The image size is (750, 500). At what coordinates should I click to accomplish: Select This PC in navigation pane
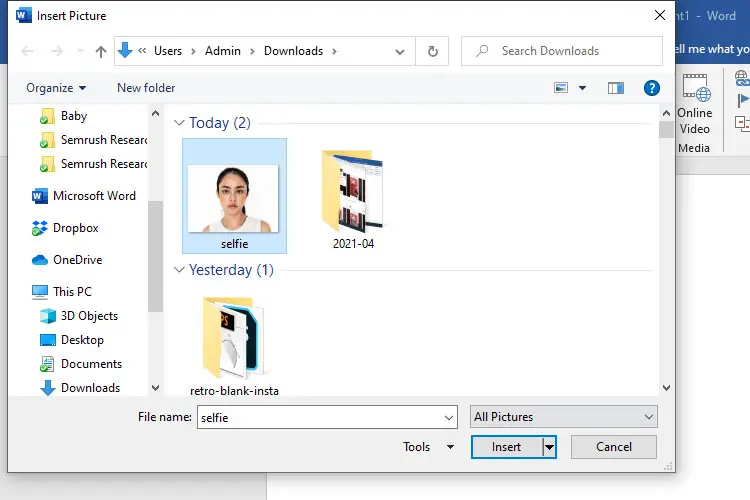62,291
